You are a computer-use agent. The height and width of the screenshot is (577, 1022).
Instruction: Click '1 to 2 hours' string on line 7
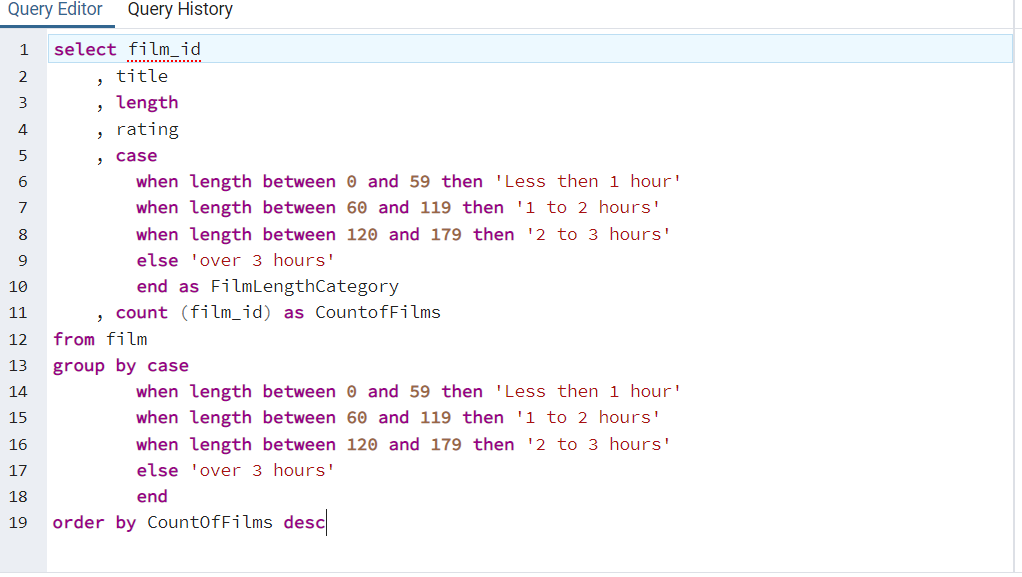[588, 207]
